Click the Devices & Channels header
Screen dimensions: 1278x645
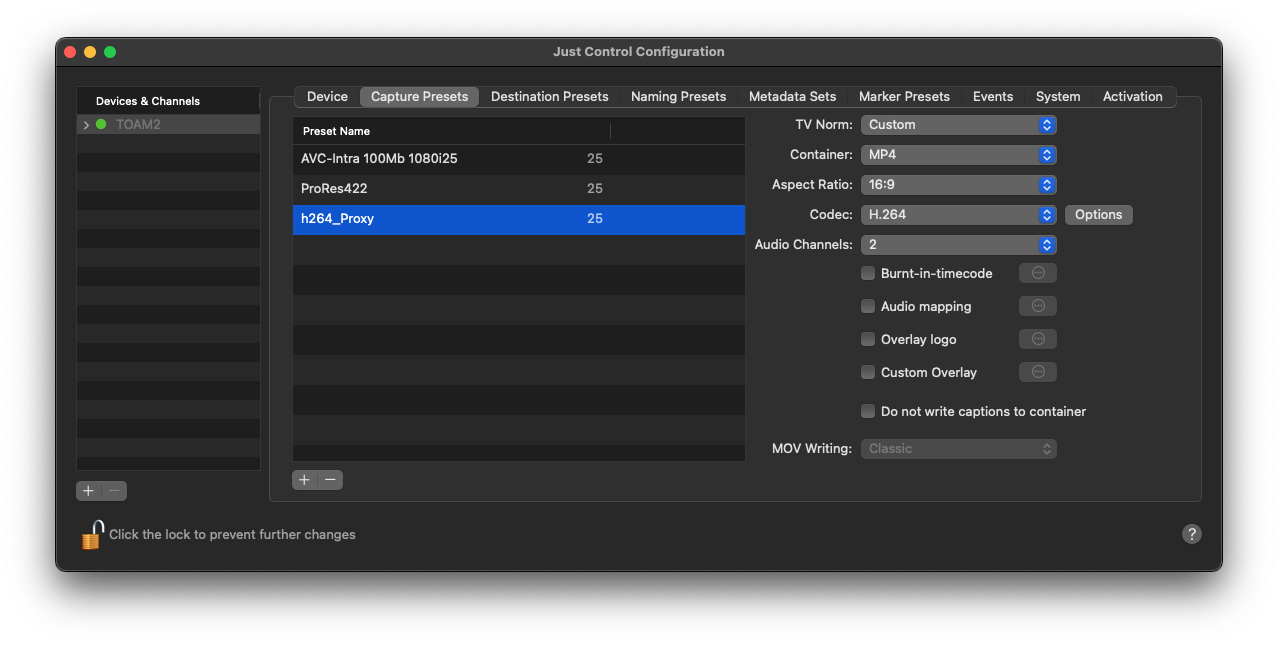[168, 101]
